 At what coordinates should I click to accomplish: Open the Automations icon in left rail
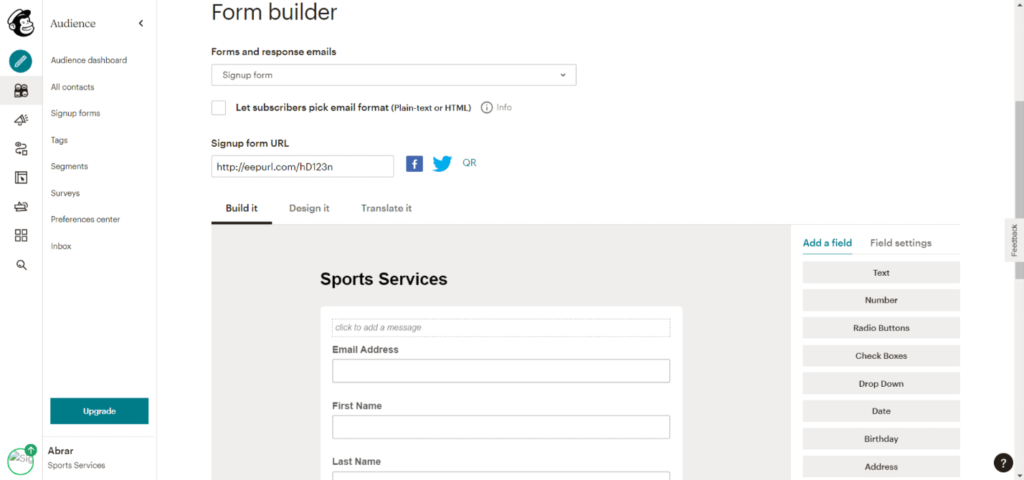click(21, 149)
